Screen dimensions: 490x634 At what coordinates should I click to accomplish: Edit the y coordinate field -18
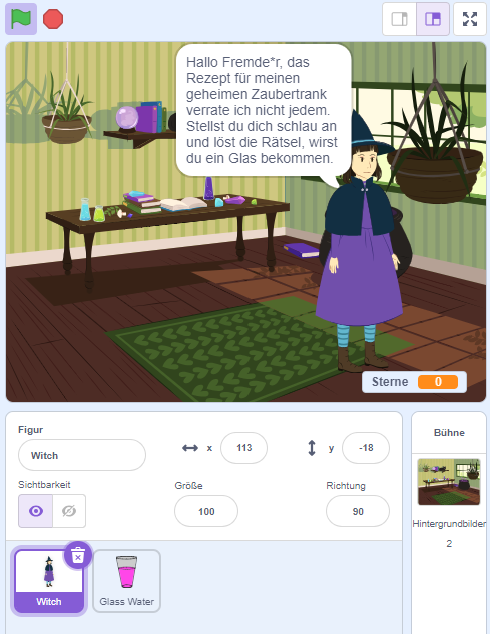366,448
